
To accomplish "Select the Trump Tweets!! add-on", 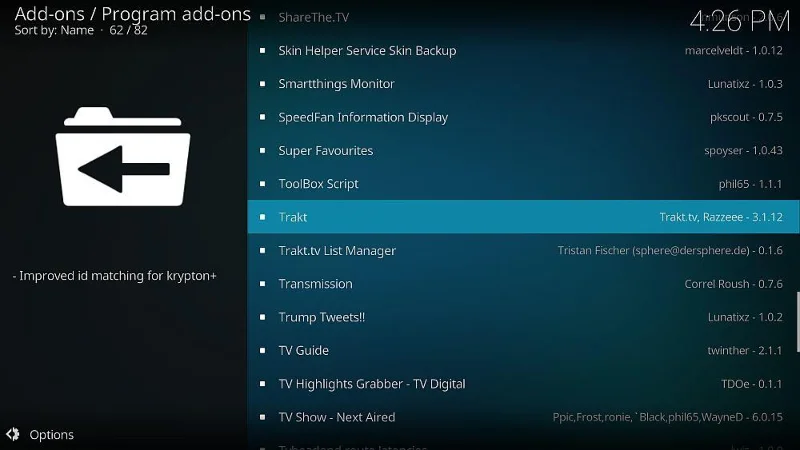I will (x=523, y=317).
